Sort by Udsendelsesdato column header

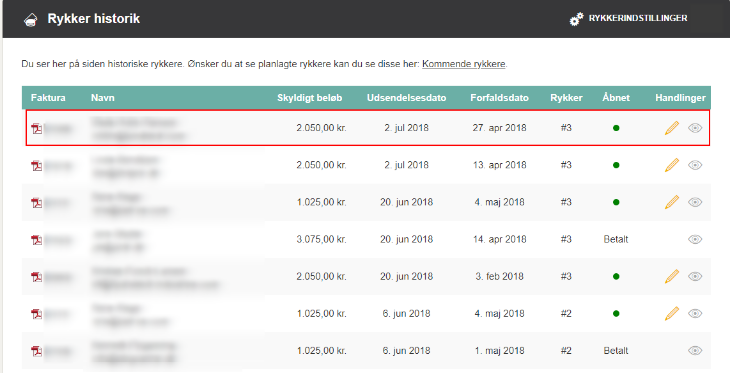pyautogui.click(x=406, y=98)
